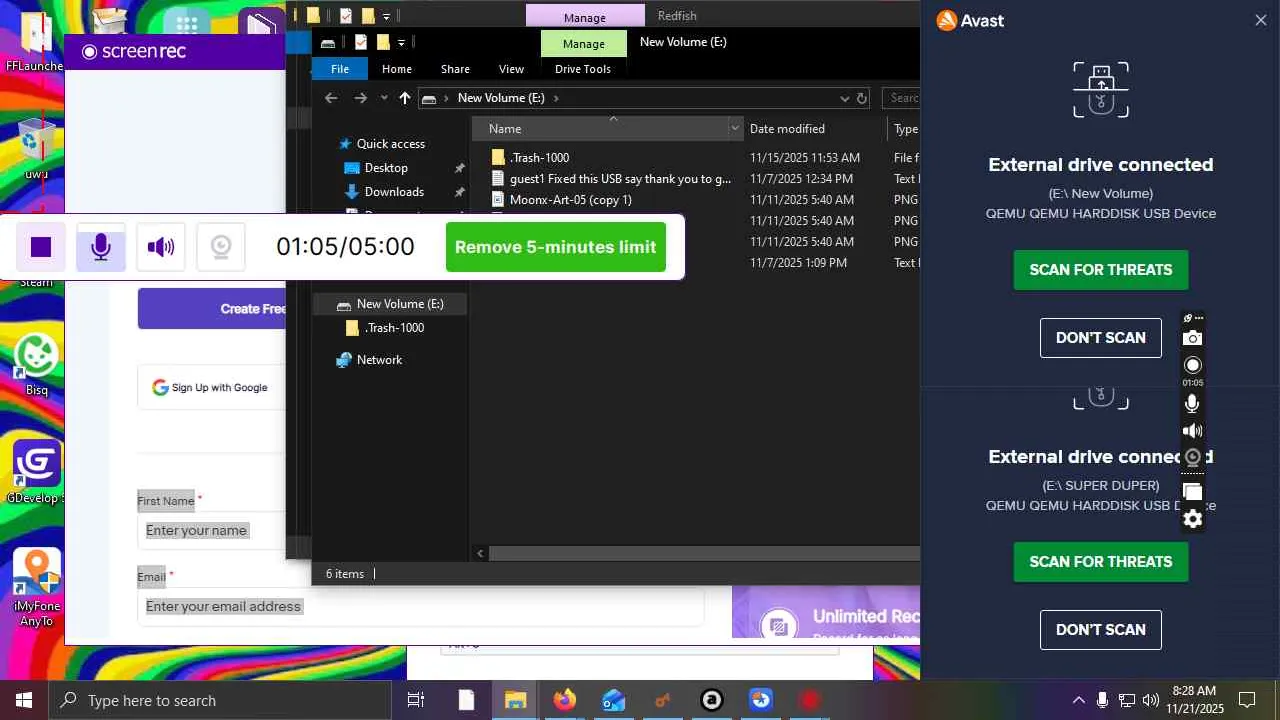Click the First Name input field
The height and width of the screenshot is (720, 1280).
[212, 530]
